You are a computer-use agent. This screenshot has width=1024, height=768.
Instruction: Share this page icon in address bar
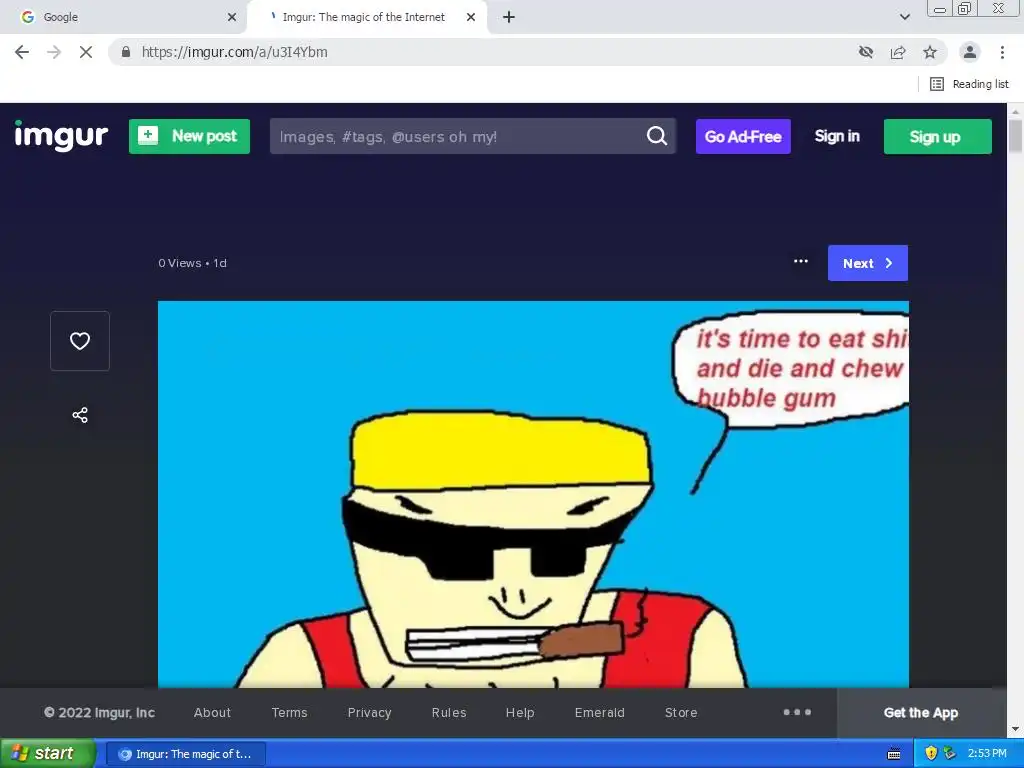pos(898,52)
